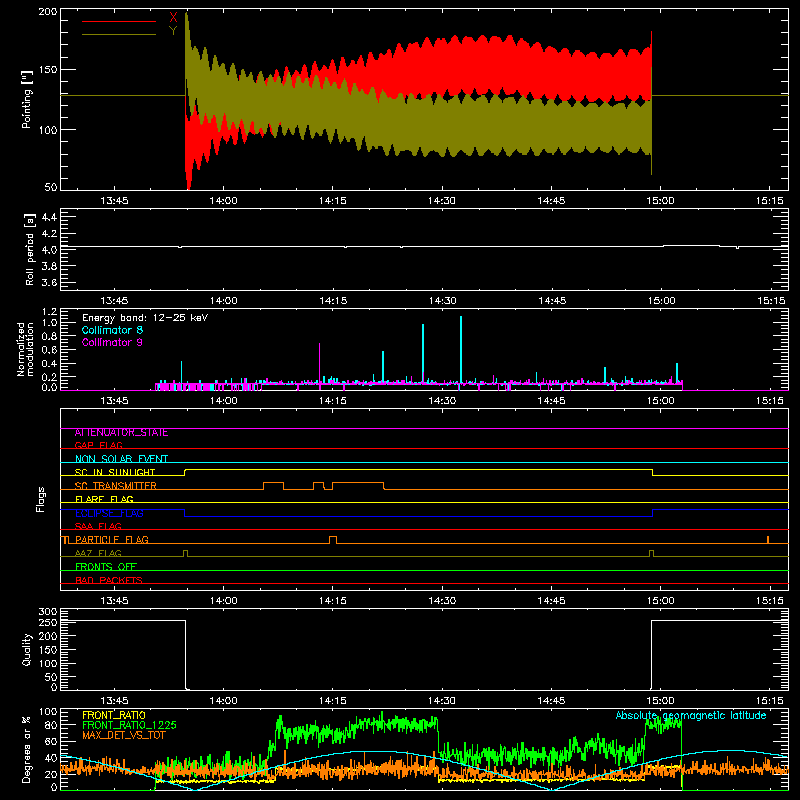Click the Normalized modulation axis title
Screen dimensions: 800x800
tap(25, 349)
